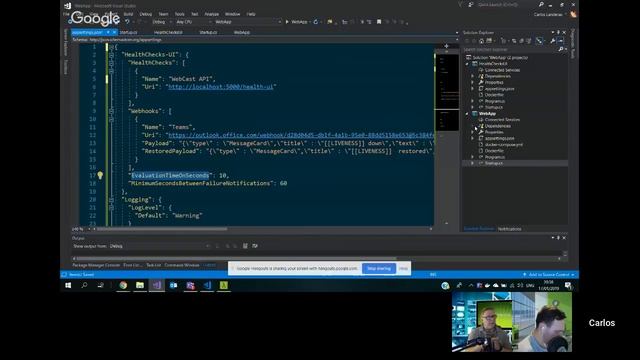Open the Build menu

click(128, 14)
